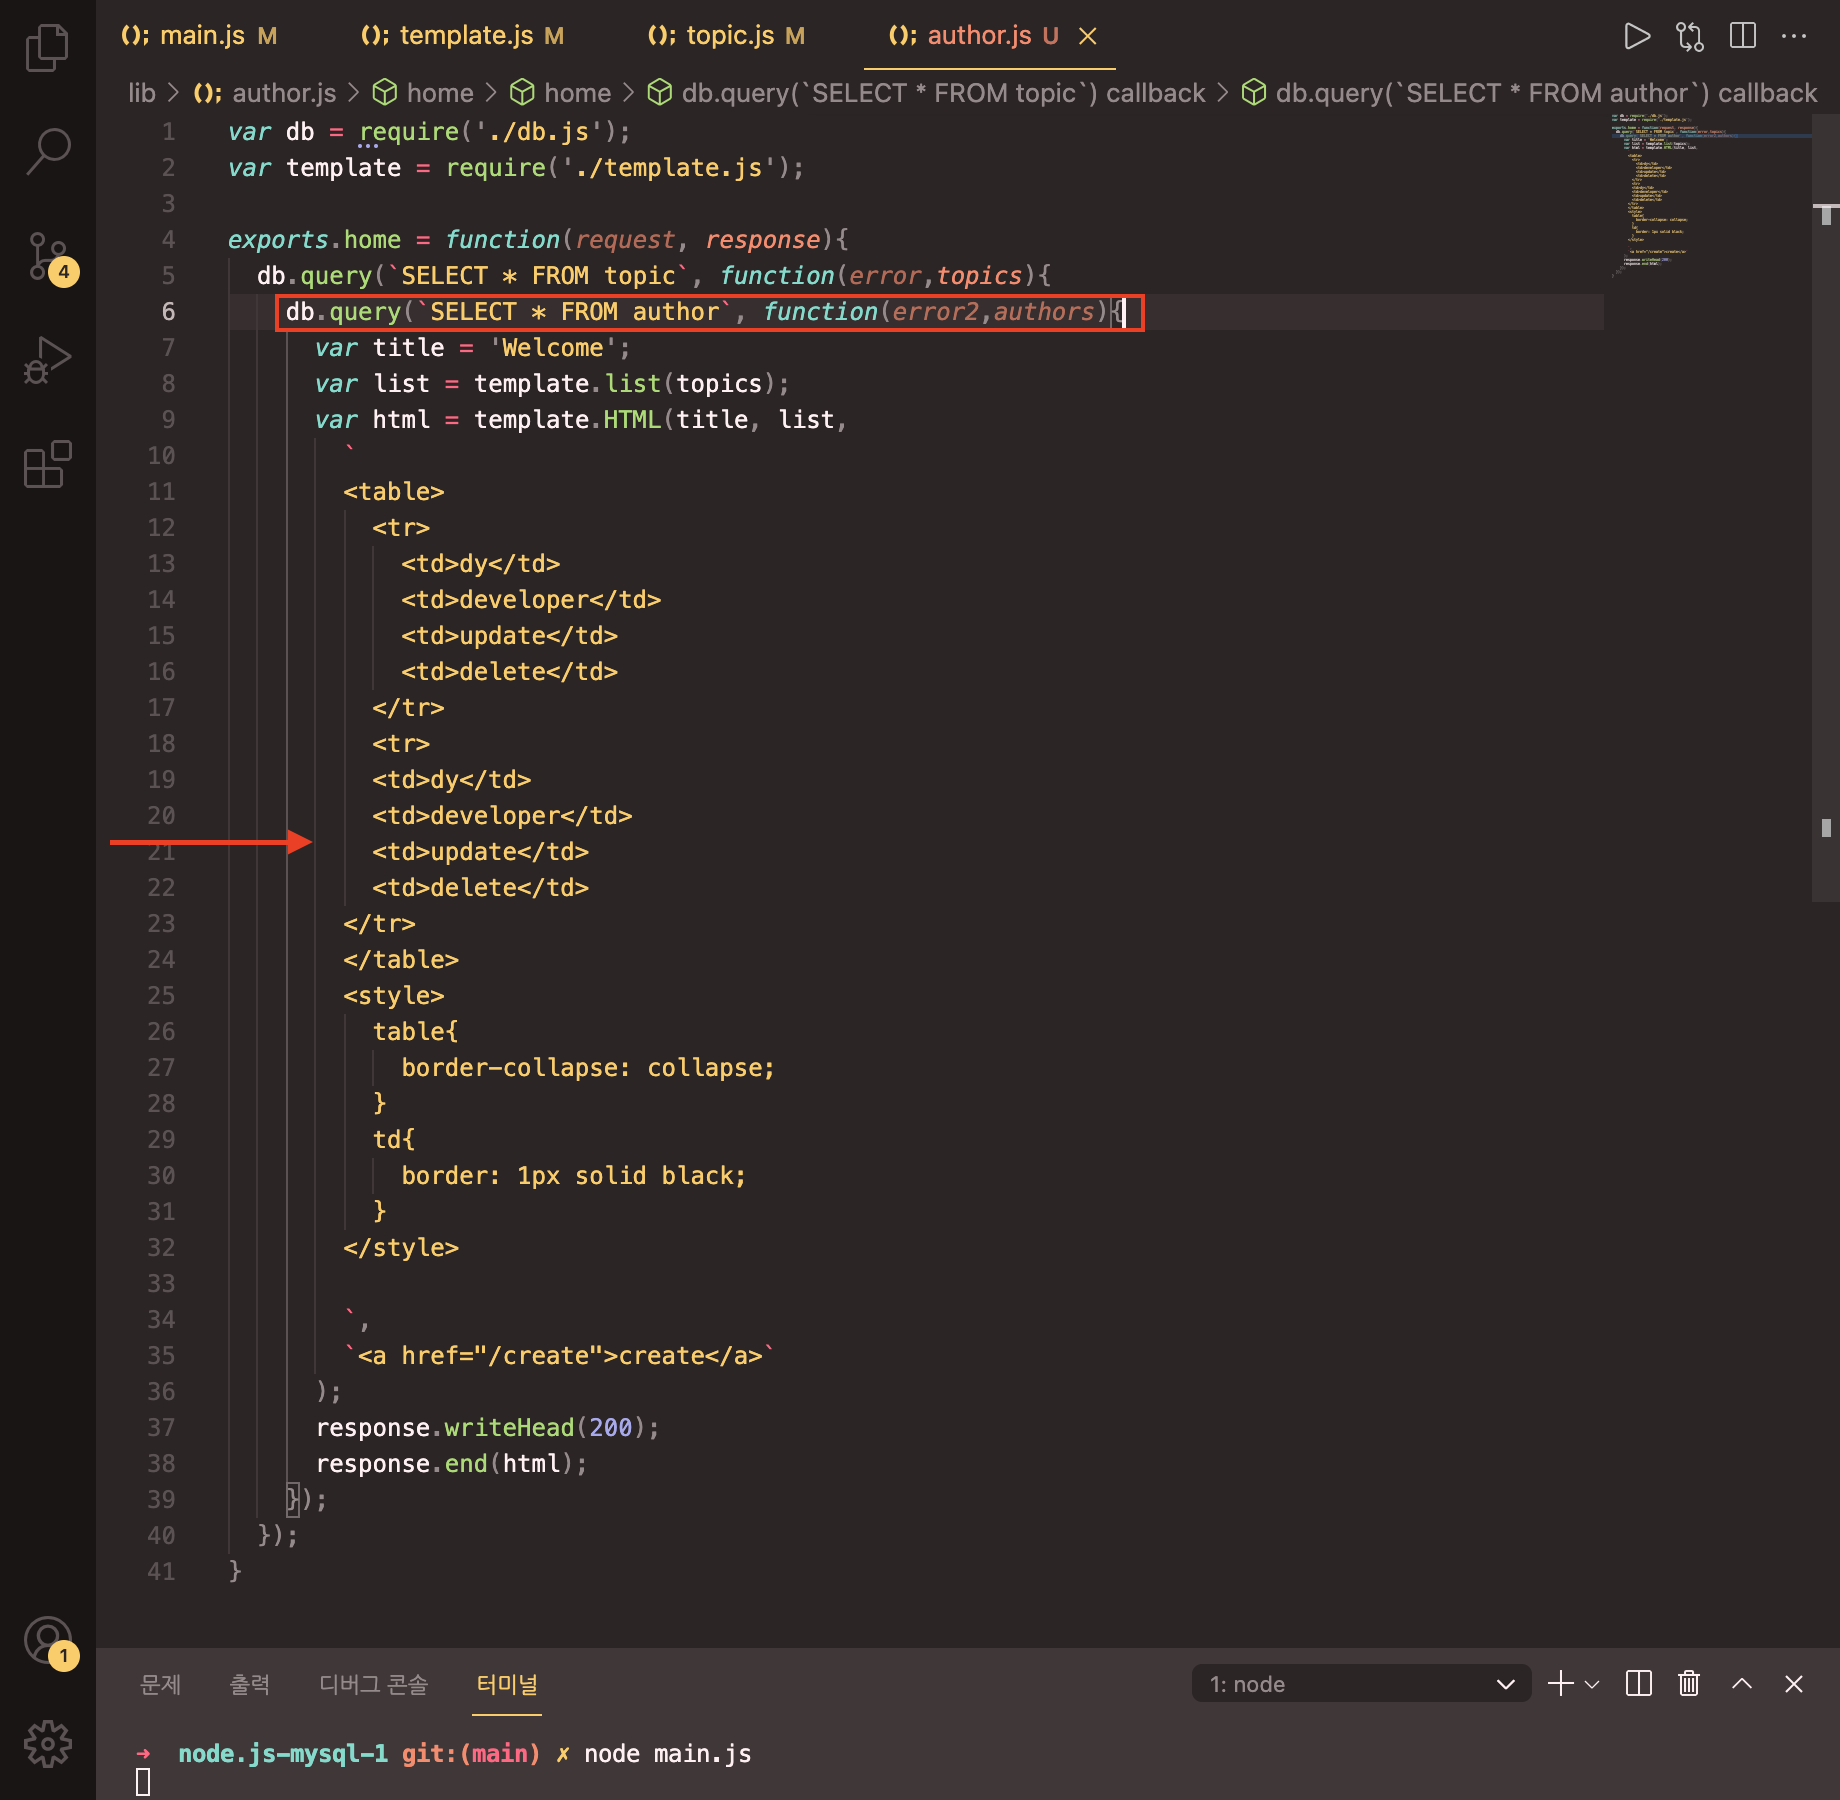
Task: Open the Manage settings gear
Action: pos(47,1745)
